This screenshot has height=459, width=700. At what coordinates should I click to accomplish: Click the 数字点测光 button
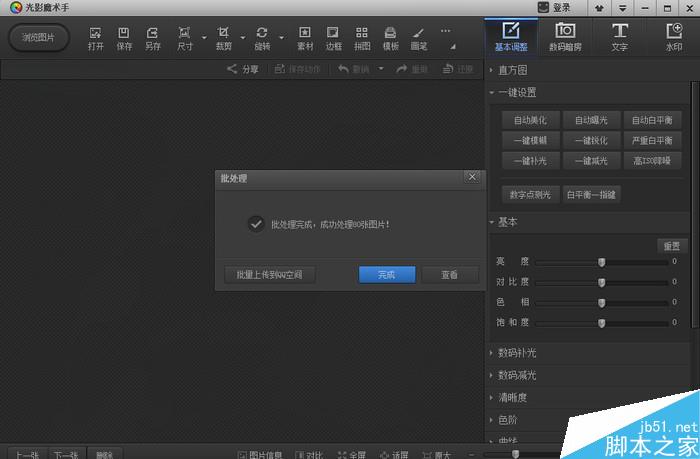[530, 195]
